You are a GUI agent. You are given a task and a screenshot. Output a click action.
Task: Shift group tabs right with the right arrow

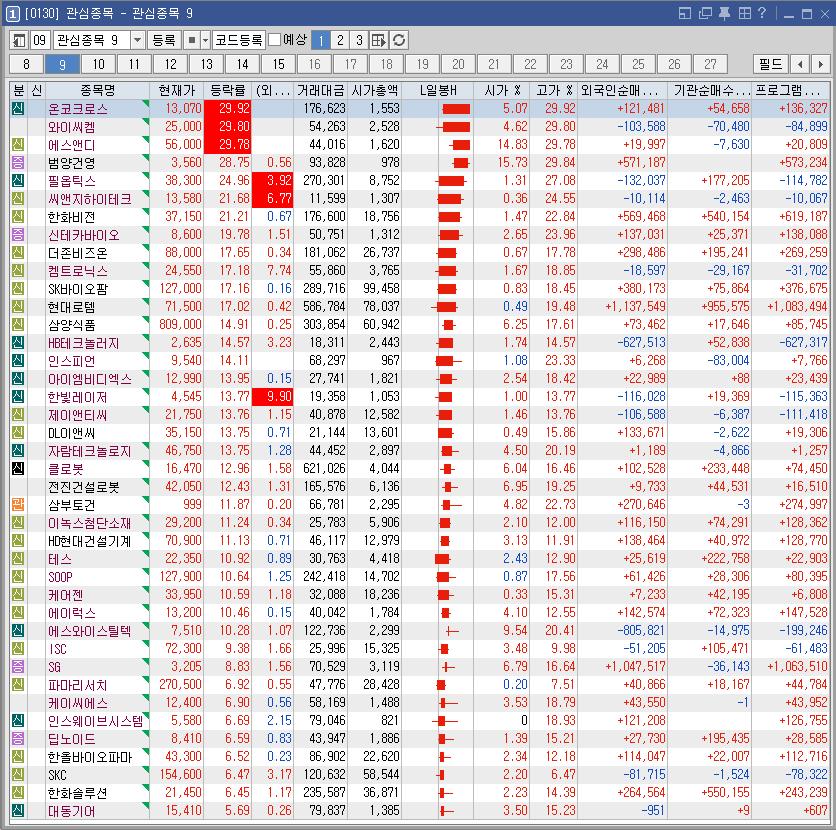click(820, 65)
